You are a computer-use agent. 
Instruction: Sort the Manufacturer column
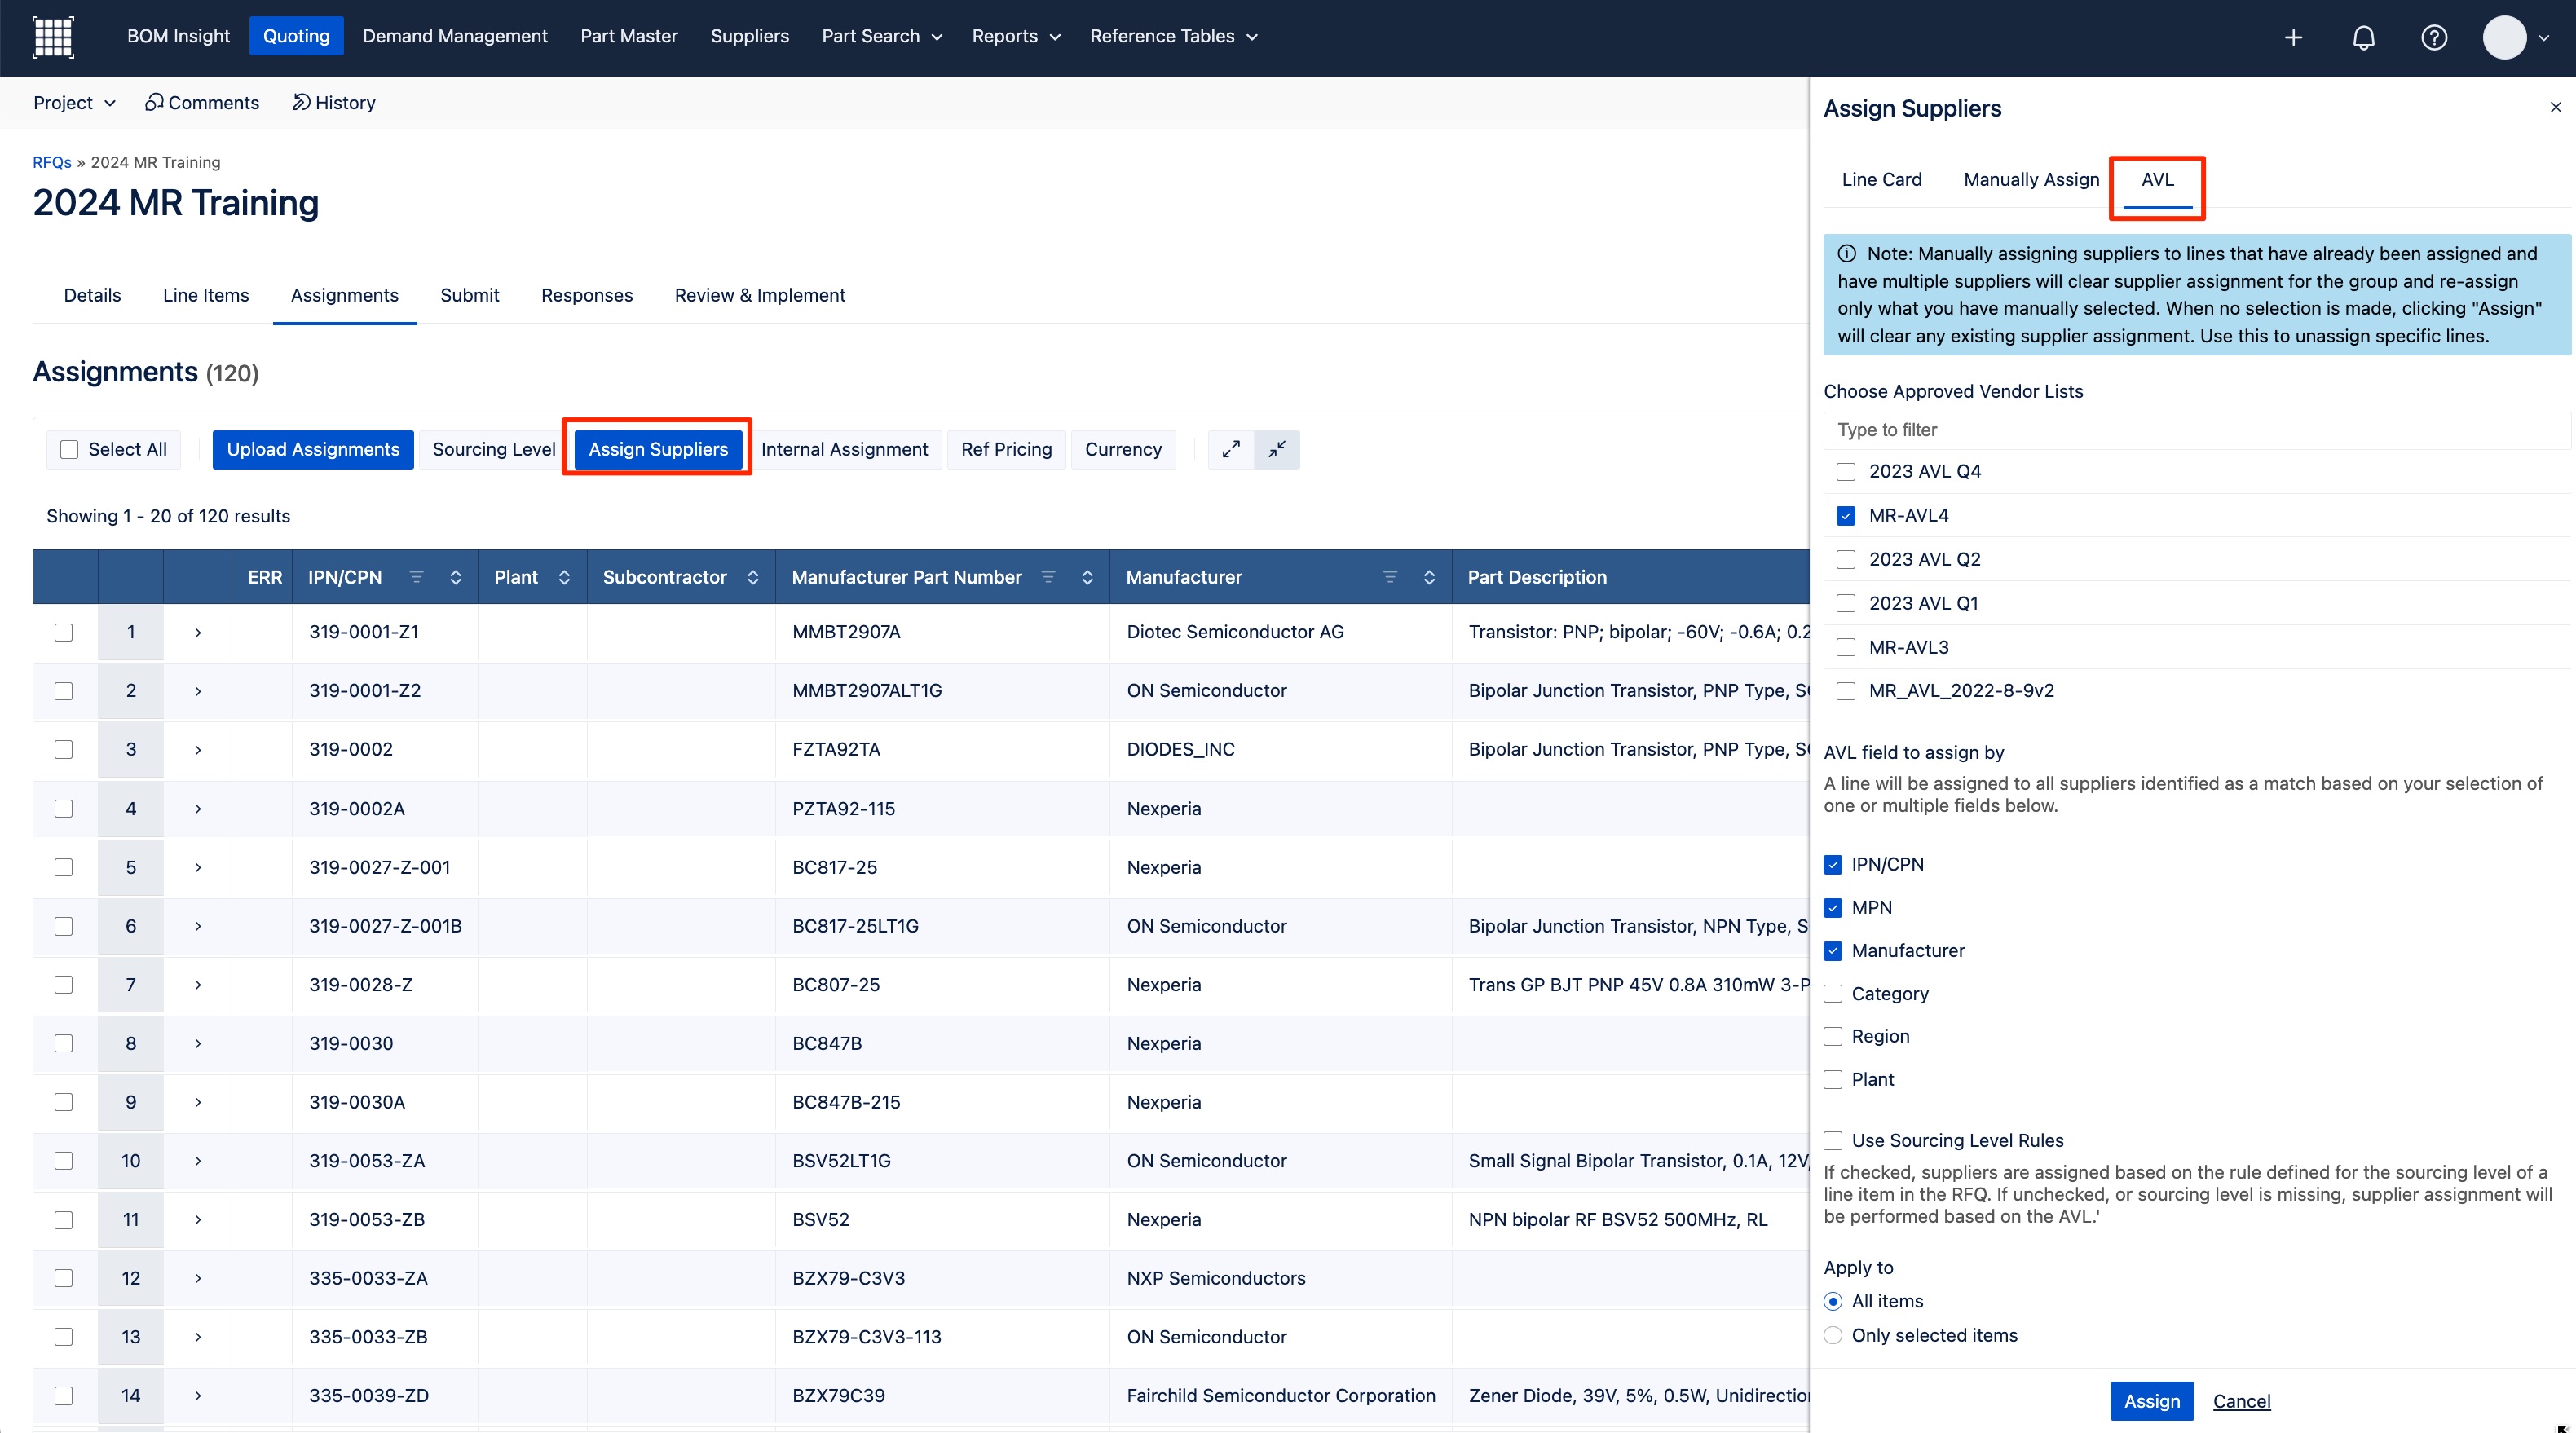point(1429,577)
